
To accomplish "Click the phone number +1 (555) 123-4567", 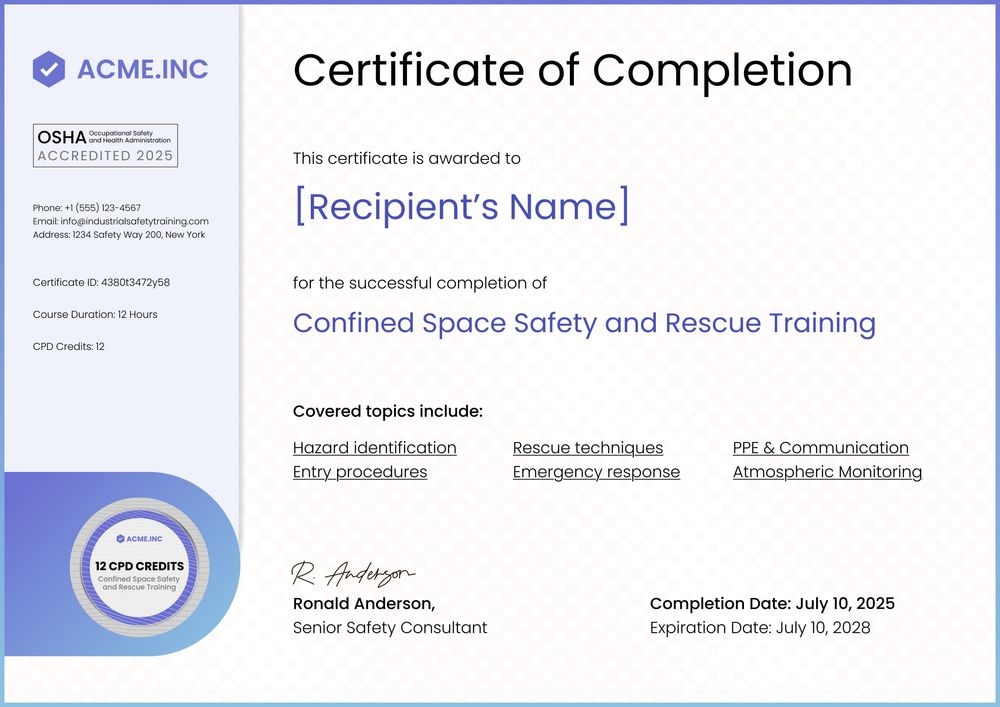I will click(x=84, y=207).
